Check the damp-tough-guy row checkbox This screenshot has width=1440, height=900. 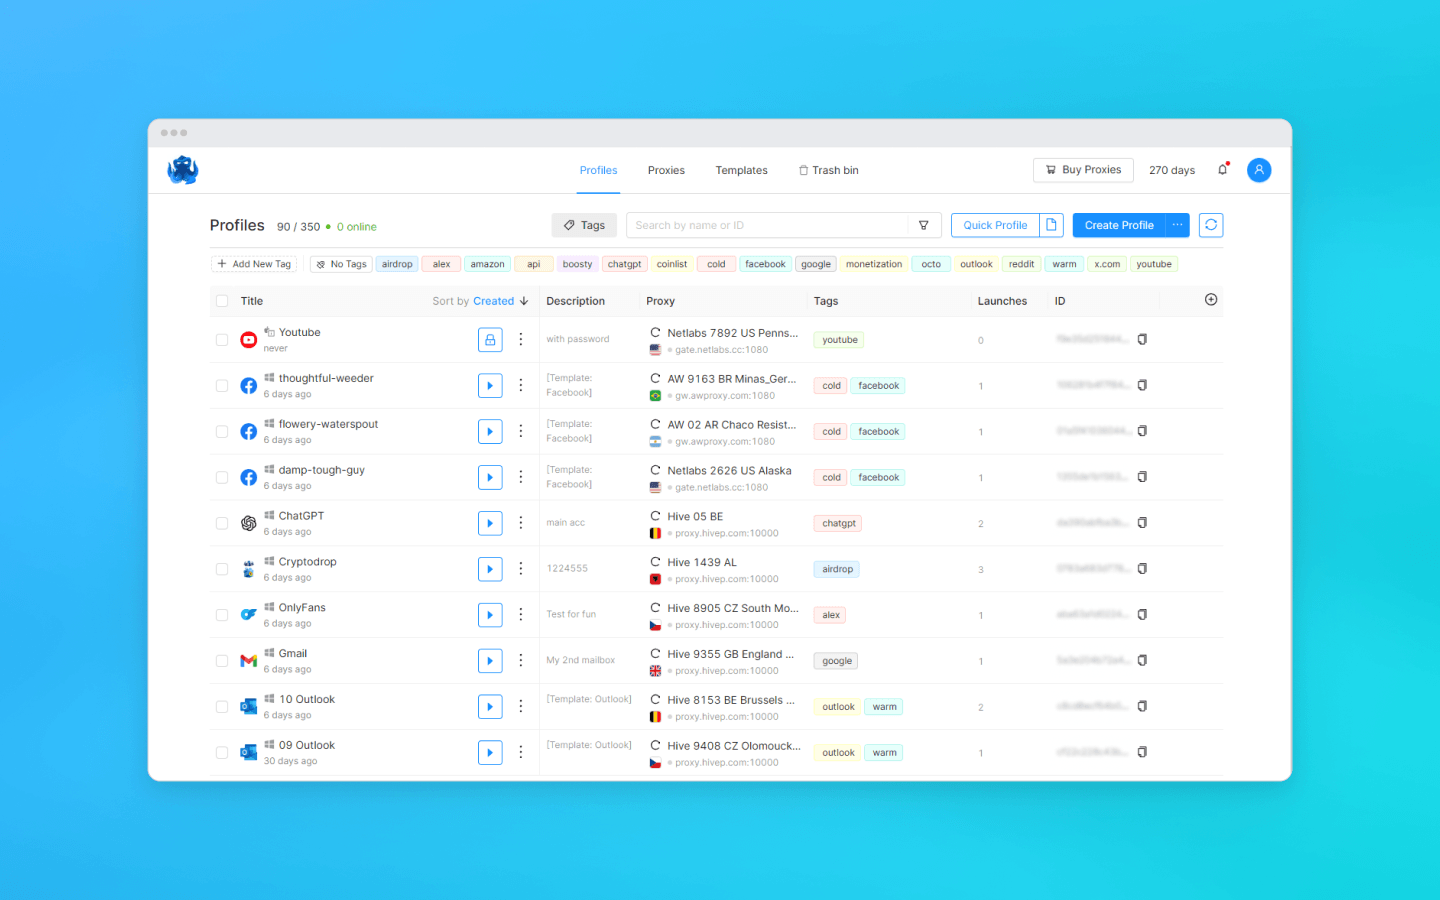pyautogui.click(x=222, y=478)
